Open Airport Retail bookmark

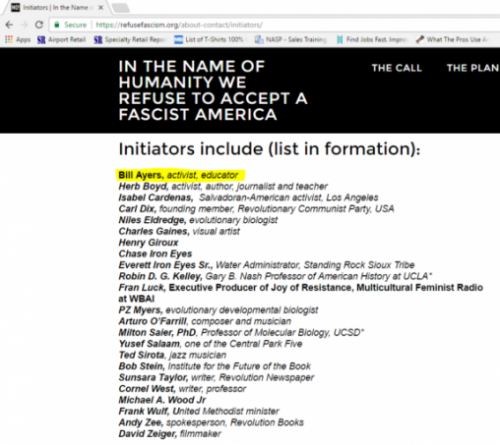61,40
